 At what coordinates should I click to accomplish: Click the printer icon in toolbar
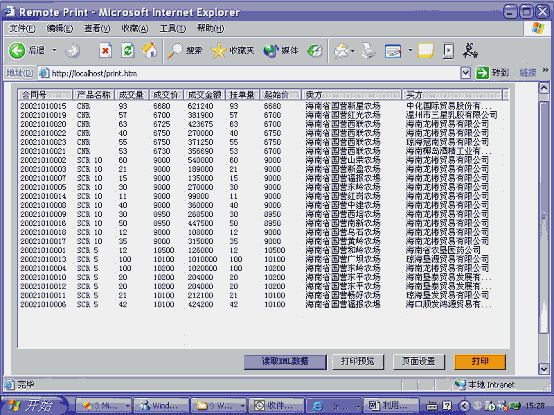368,51
